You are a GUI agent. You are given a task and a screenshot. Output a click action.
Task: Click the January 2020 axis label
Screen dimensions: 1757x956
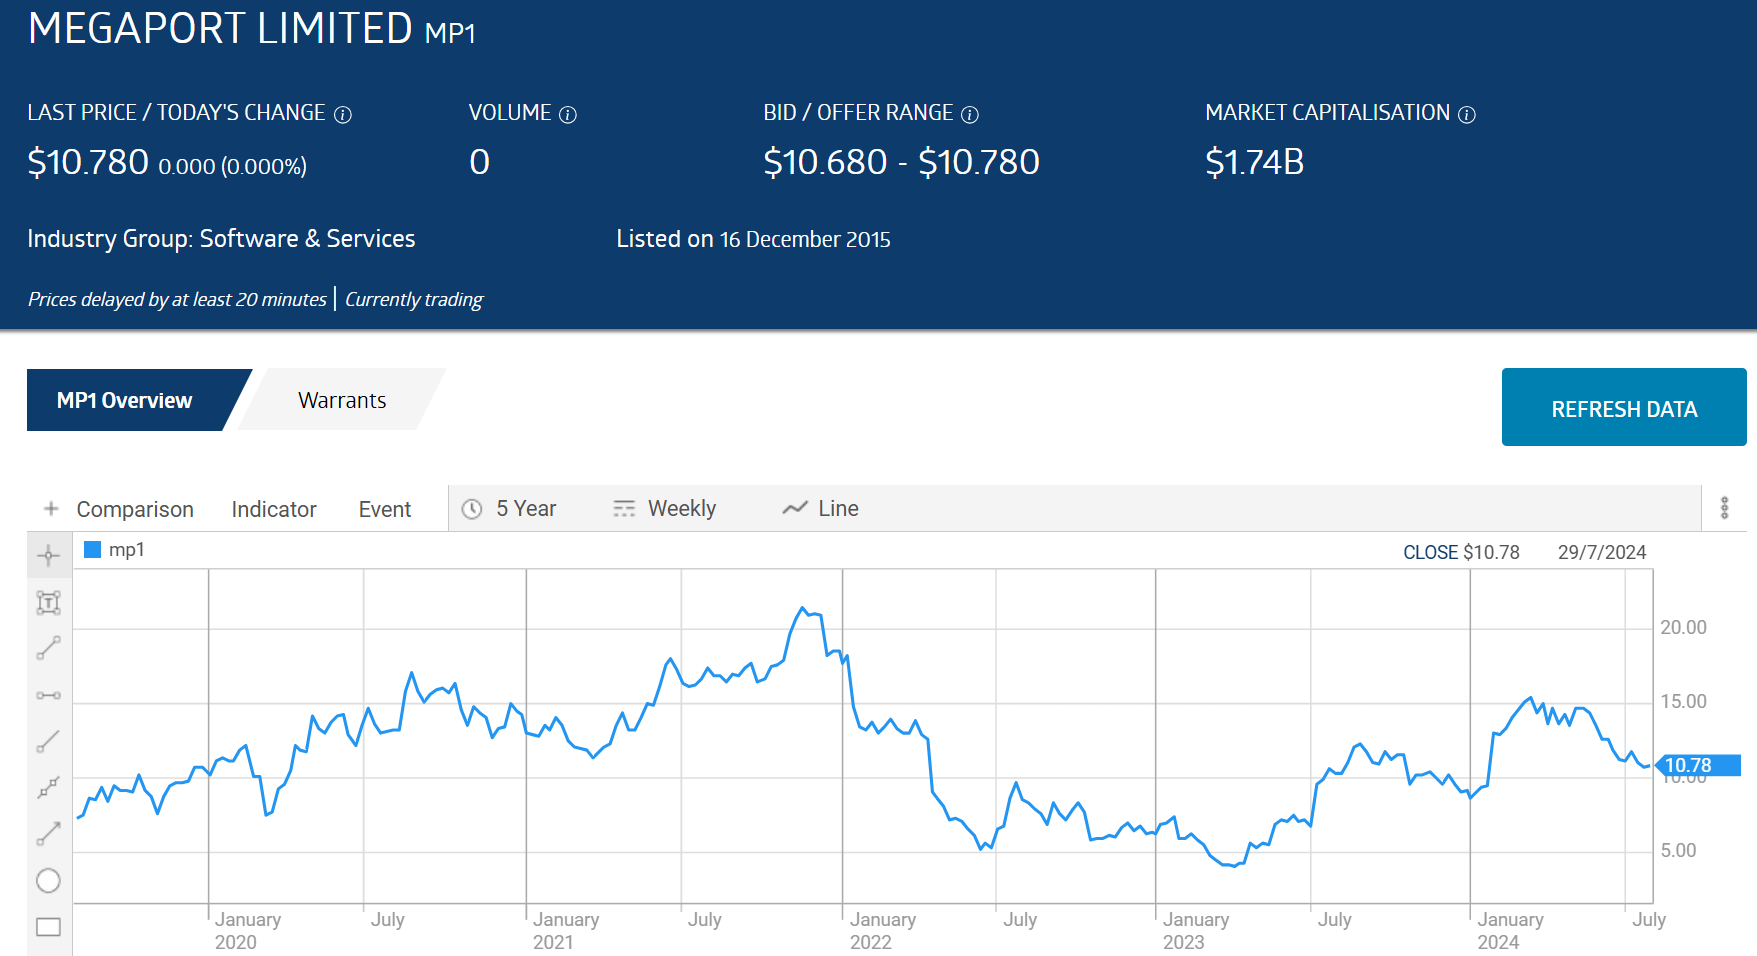(247, 930)
